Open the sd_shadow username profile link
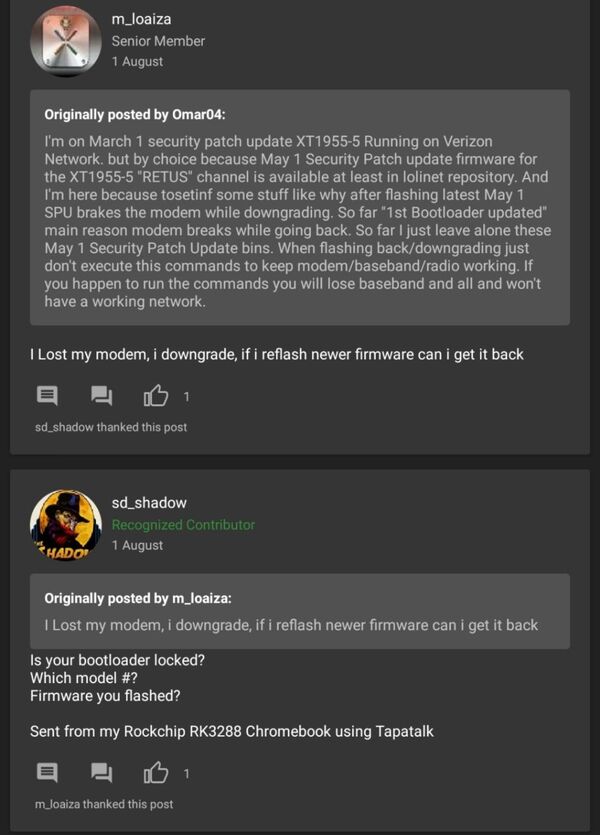Image resolution: width=600 pixels, height=835 pixels. click(x=149, y=503)
